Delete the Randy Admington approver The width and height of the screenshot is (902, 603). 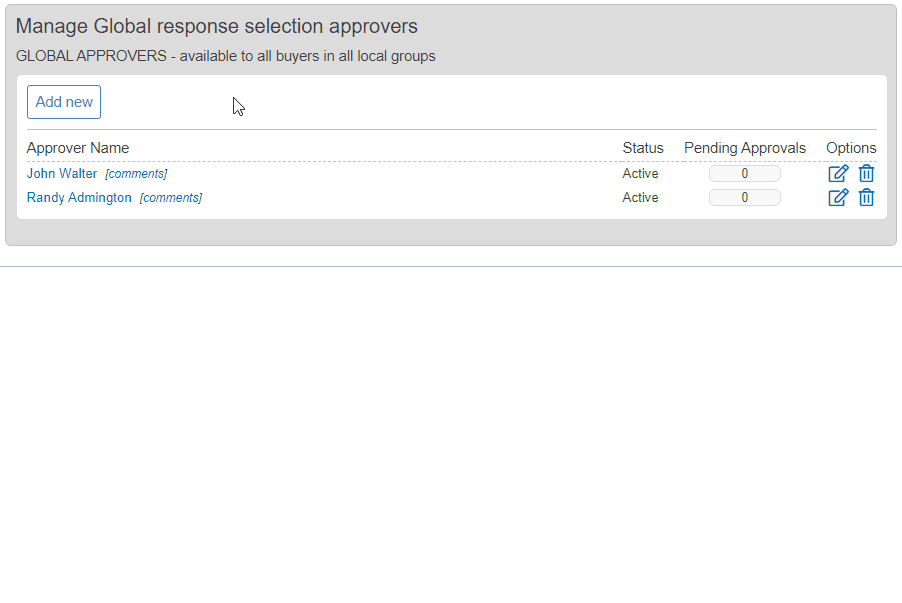click(x=866, y=197)
